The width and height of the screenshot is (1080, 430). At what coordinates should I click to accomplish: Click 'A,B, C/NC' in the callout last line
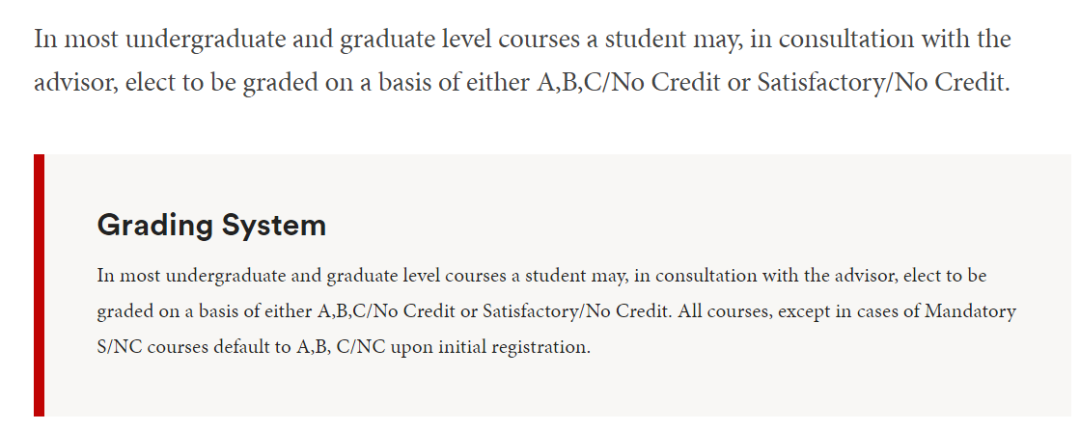click(x=340, y=347)
